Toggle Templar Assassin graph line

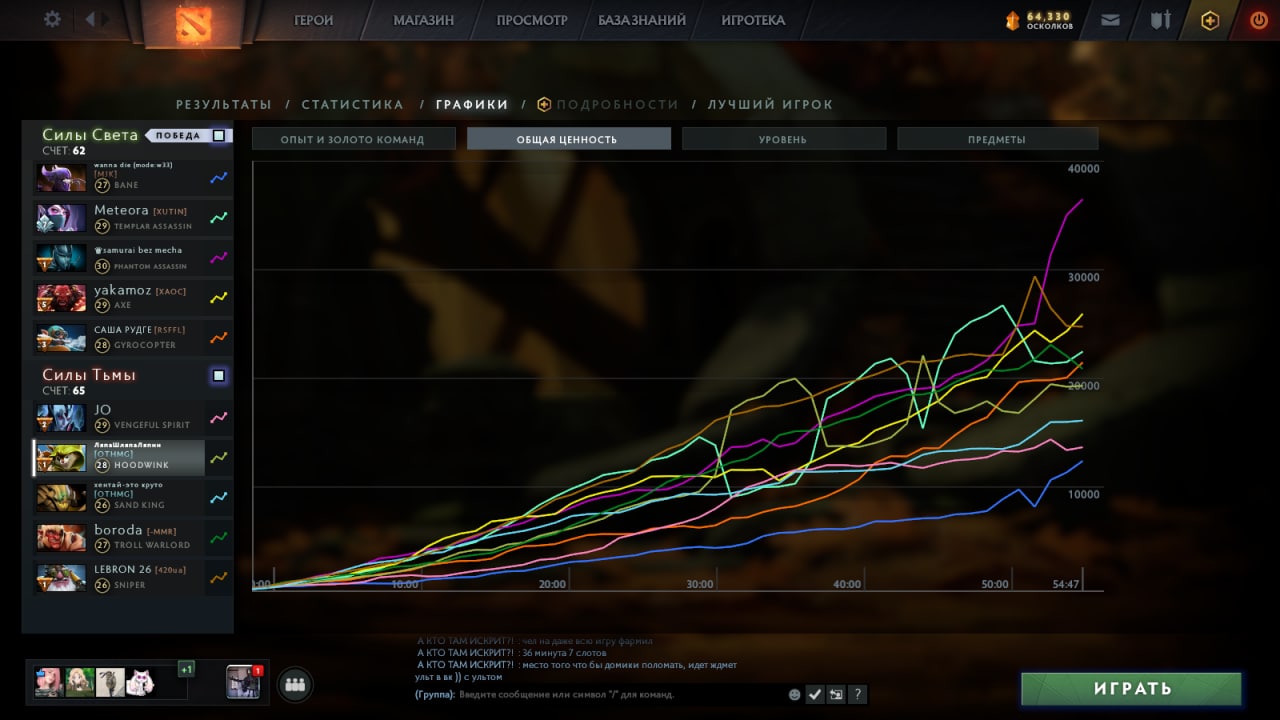[219, 218]
